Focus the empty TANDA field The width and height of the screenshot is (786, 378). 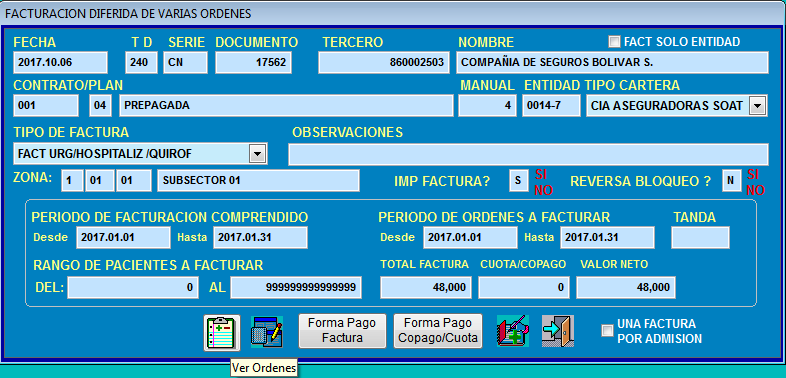(x=700, y=238)
